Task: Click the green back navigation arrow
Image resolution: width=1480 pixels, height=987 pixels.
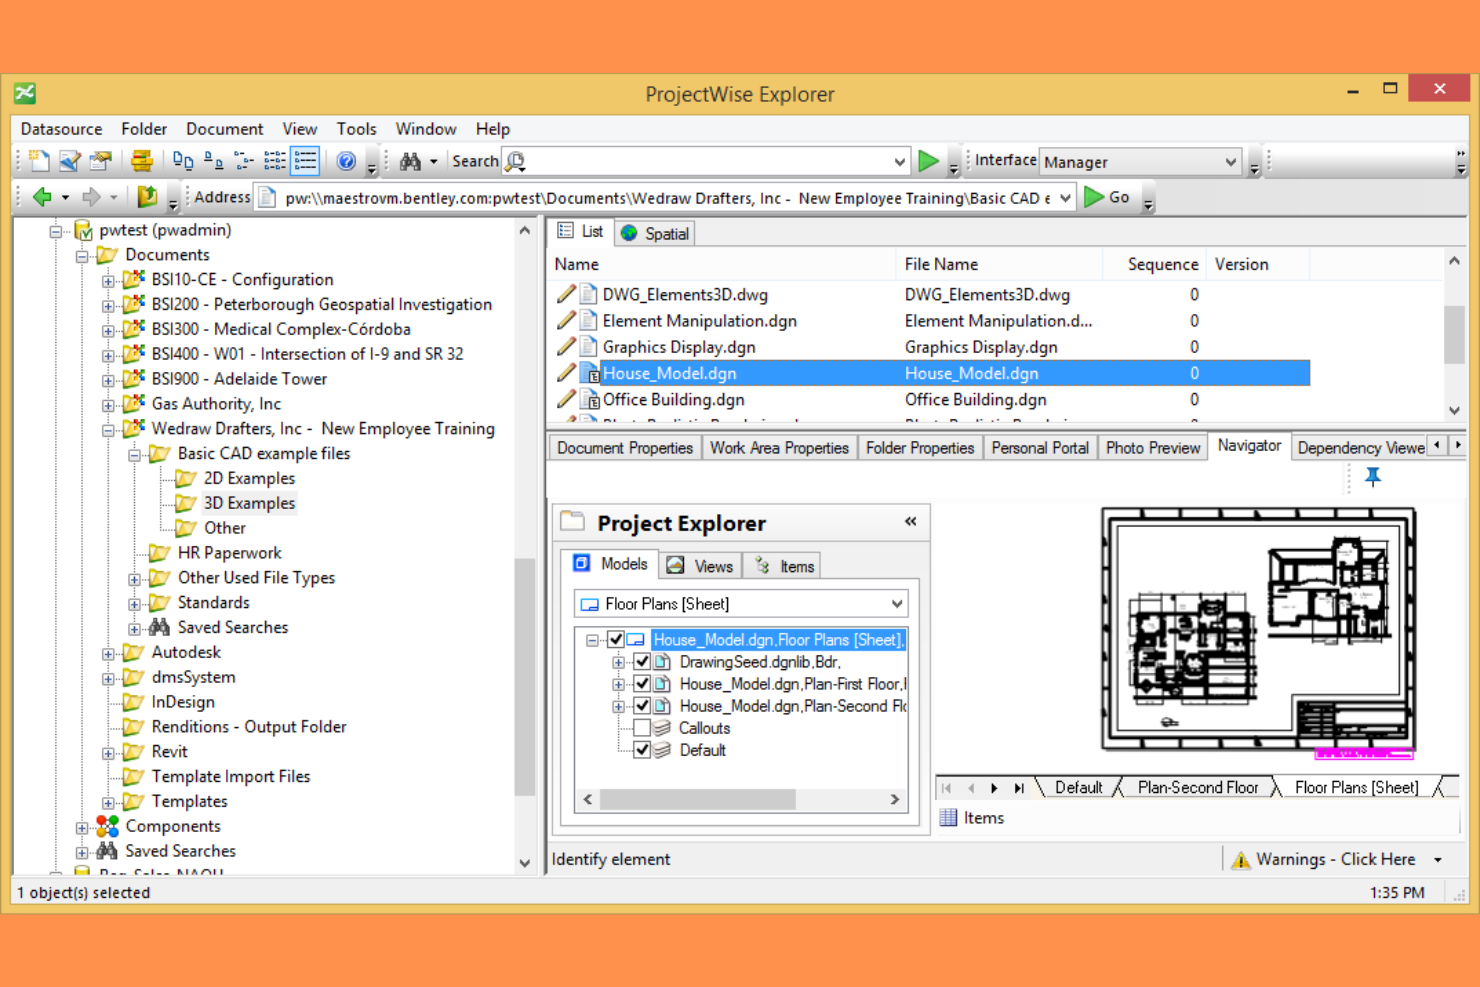Action: [44, 197]
